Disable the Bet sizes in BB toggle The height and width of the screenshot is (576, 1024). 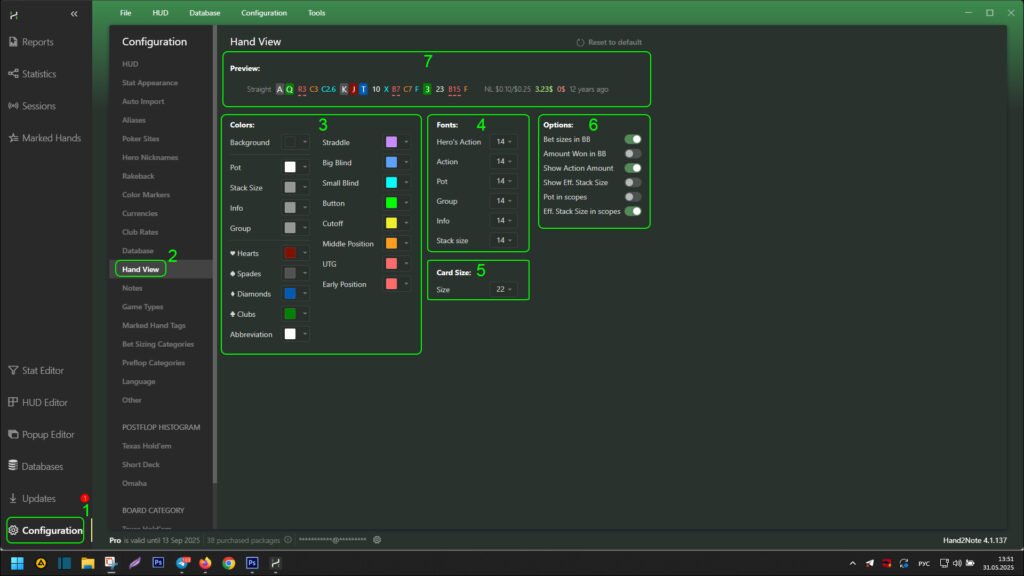(x=632, y=140)
